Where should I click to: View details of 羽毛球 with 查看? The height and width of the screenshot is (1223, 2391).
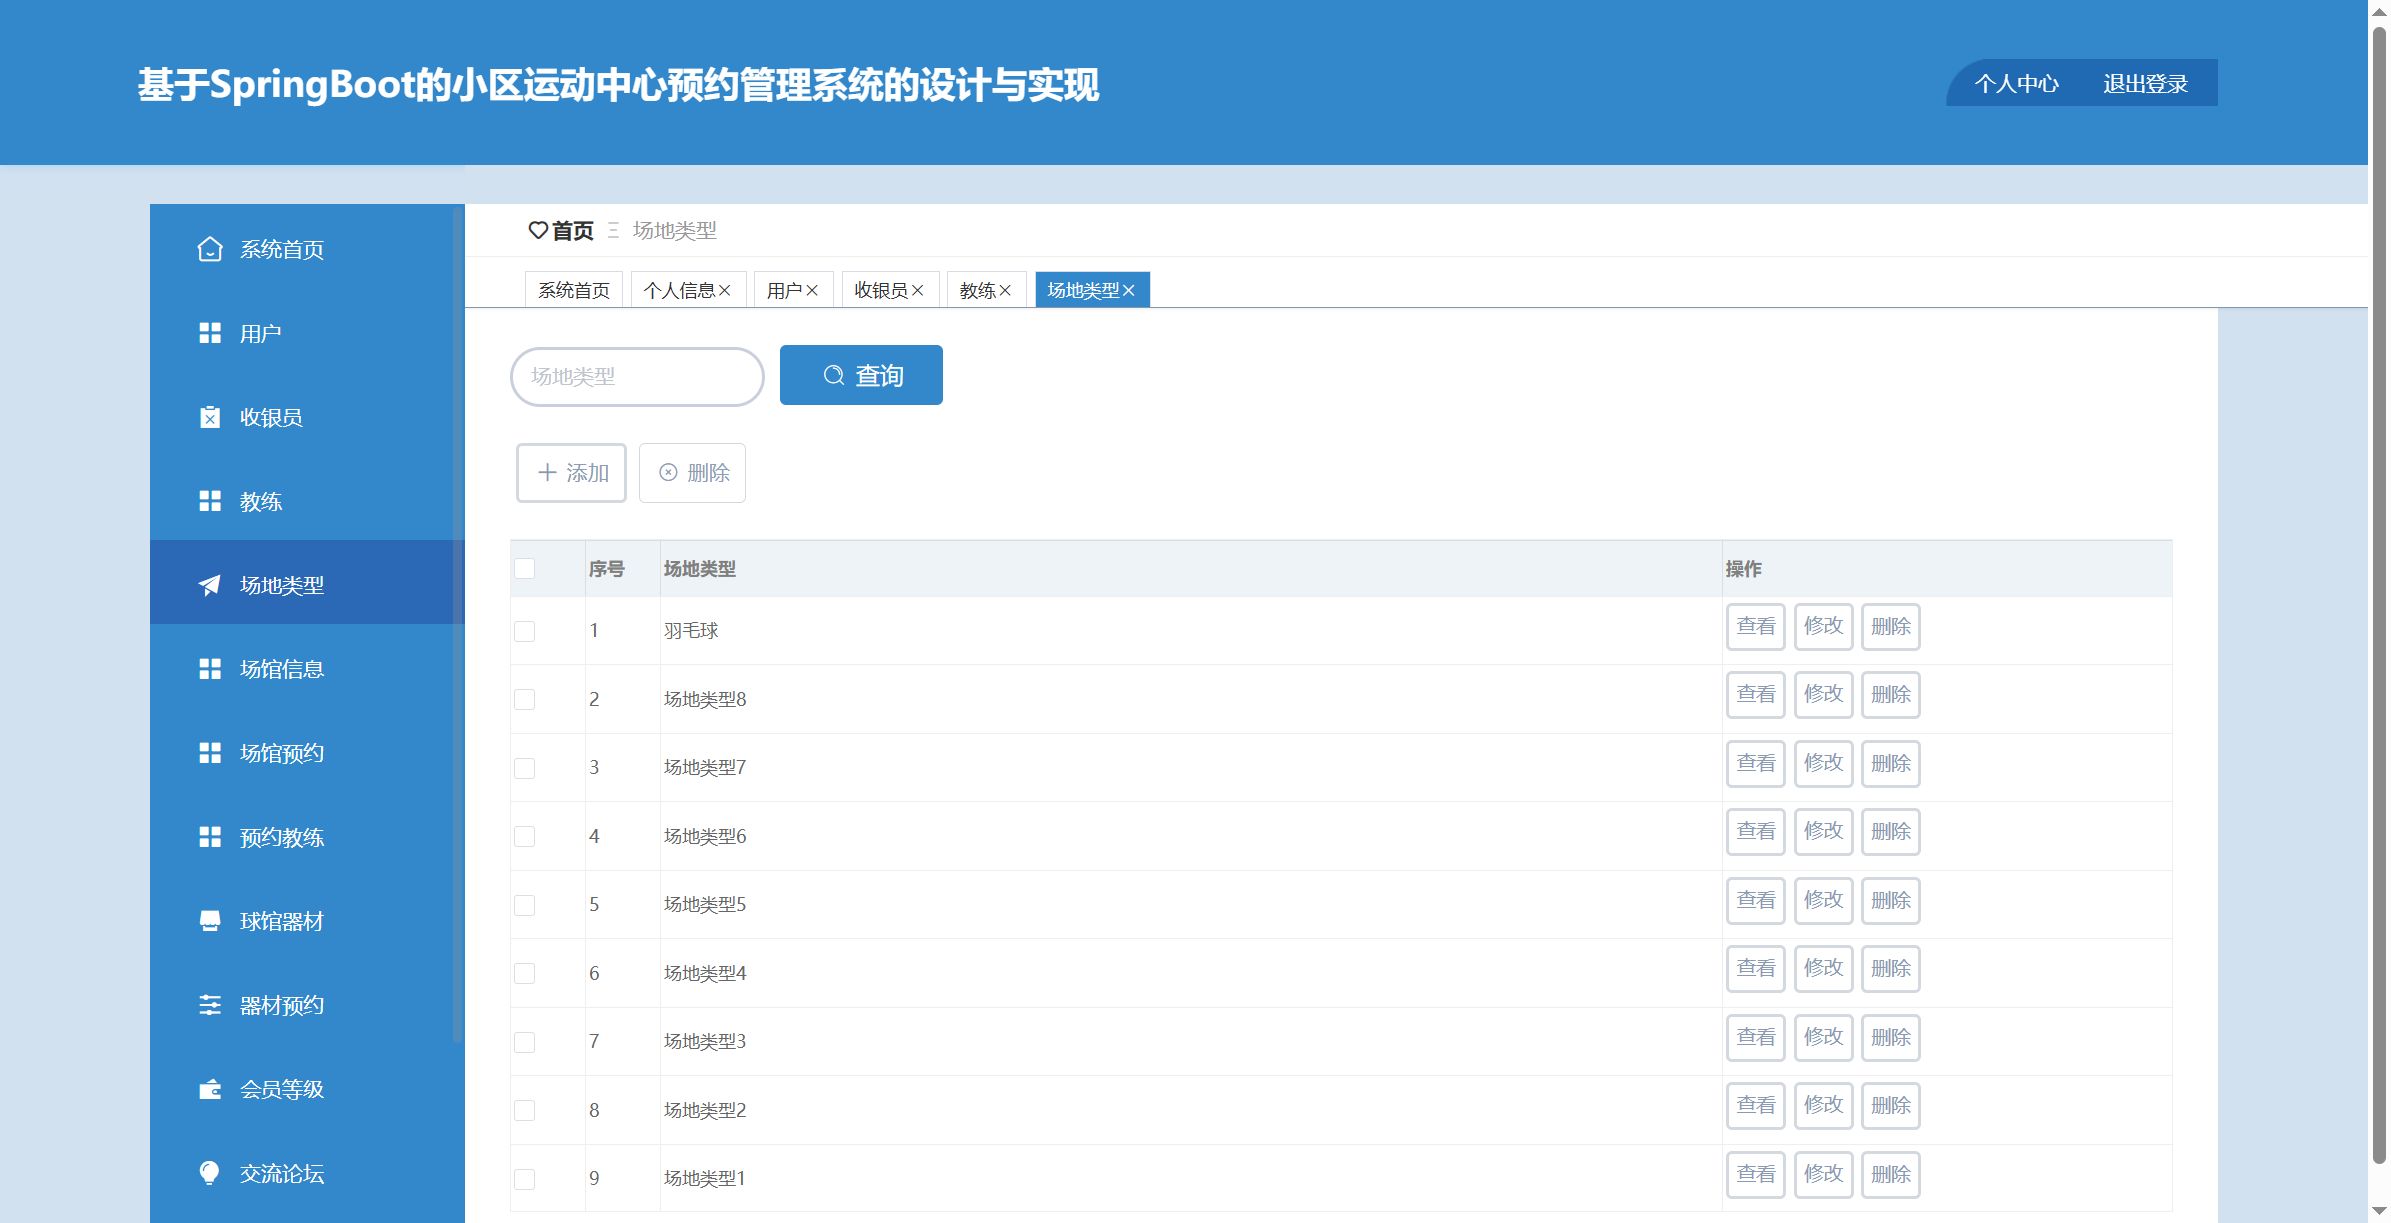click(x=1756, y=626)
